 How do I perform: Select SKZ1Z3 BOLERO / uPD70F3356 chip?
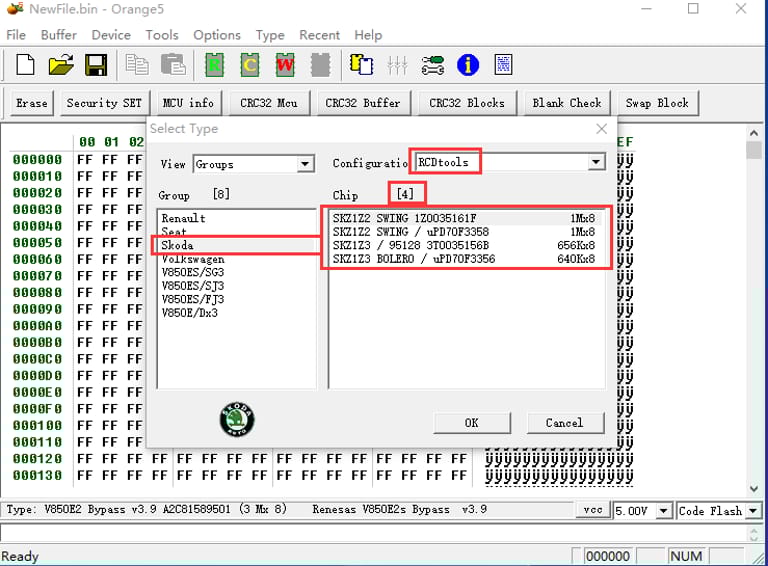coord(463,259)
